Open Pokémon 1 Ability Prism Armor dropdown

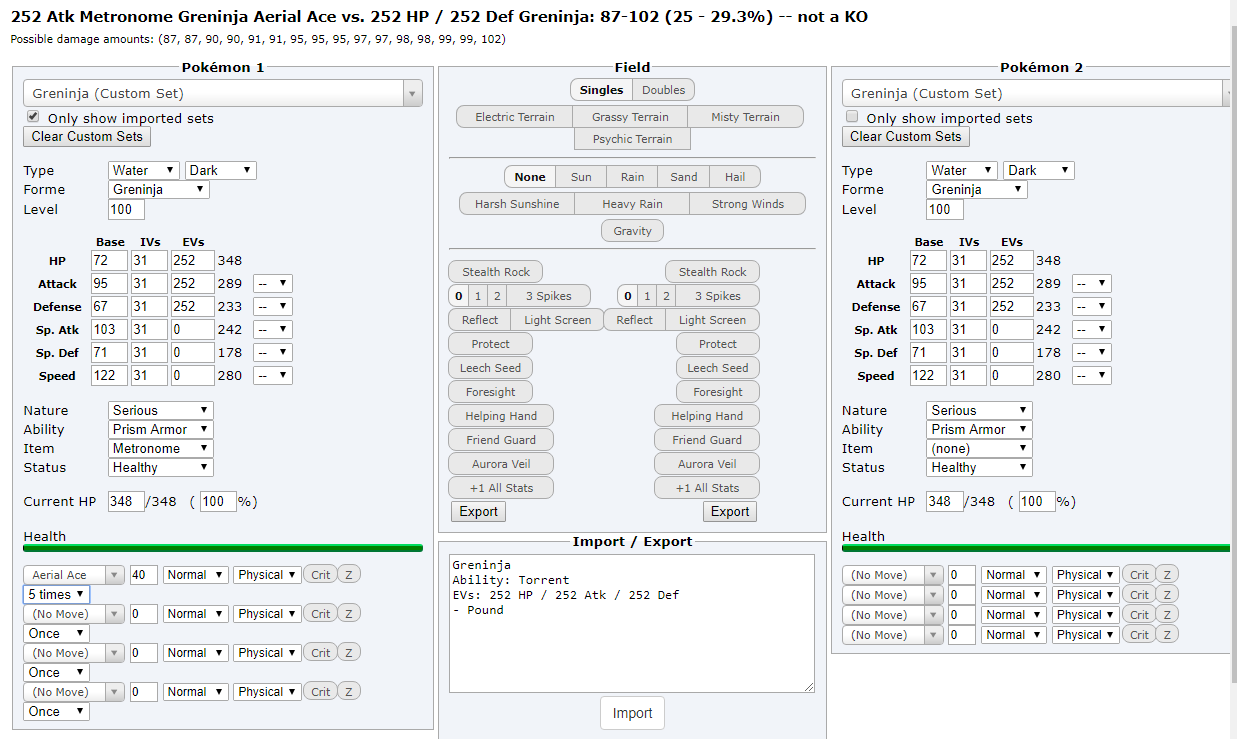coord(161,429)
